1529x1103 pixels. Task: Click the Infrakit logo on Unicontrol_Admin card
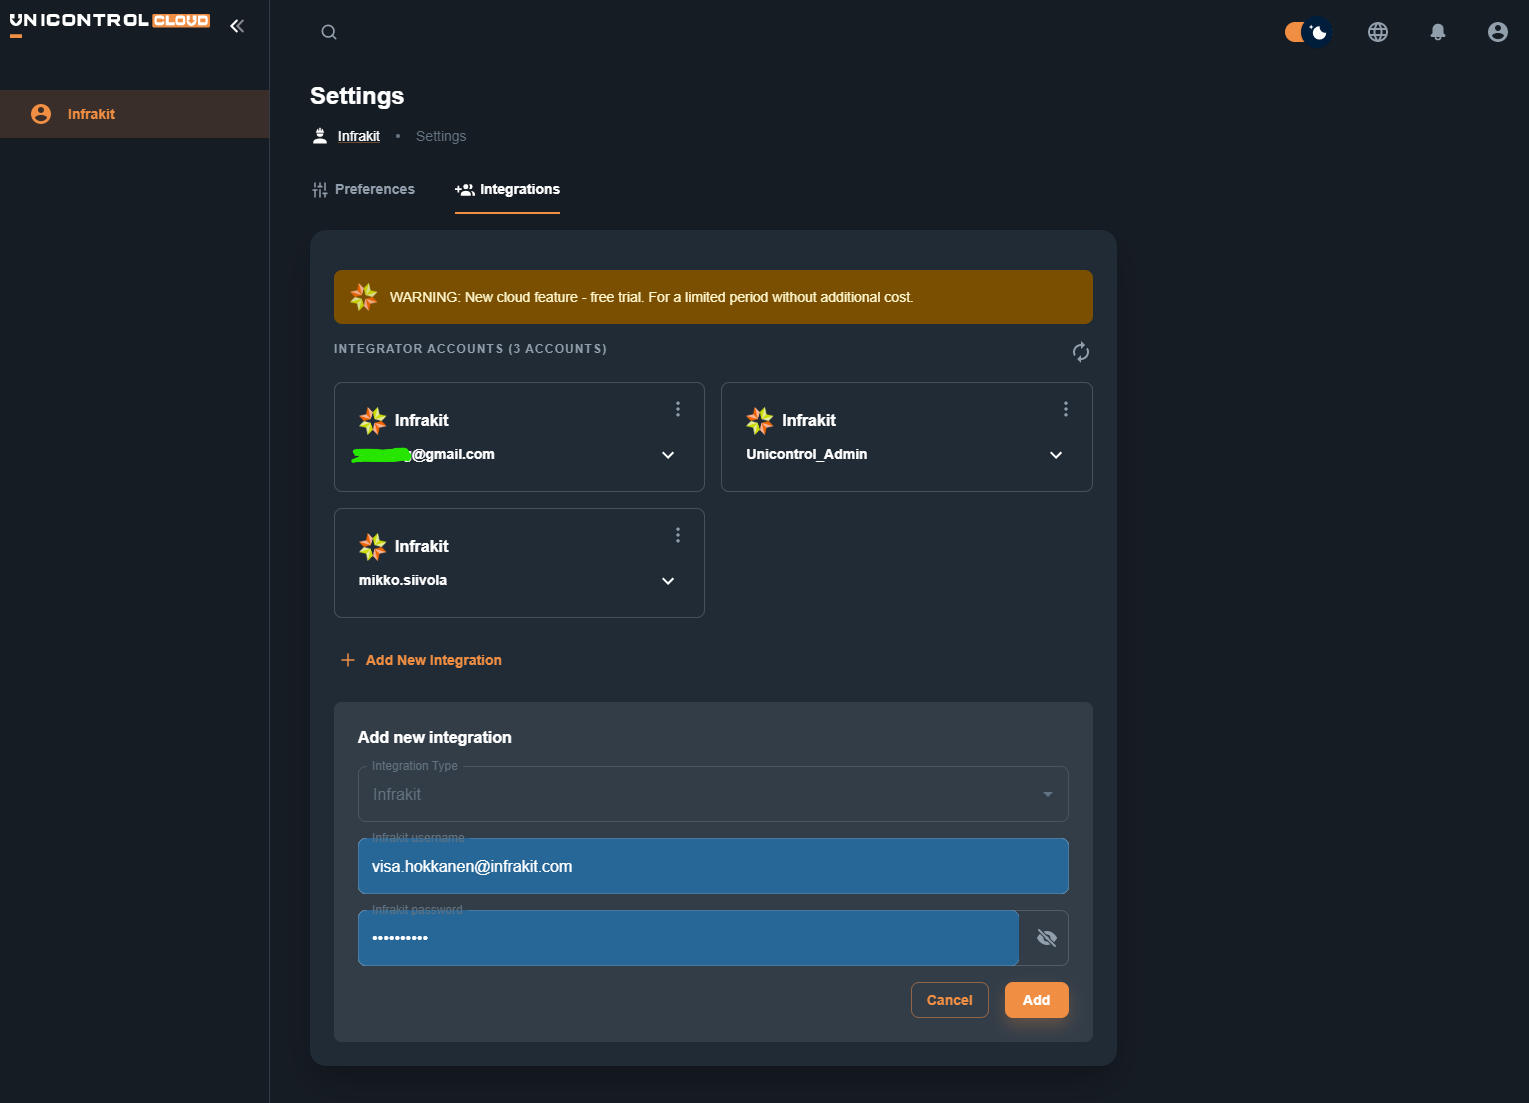(x=760, y=421)
